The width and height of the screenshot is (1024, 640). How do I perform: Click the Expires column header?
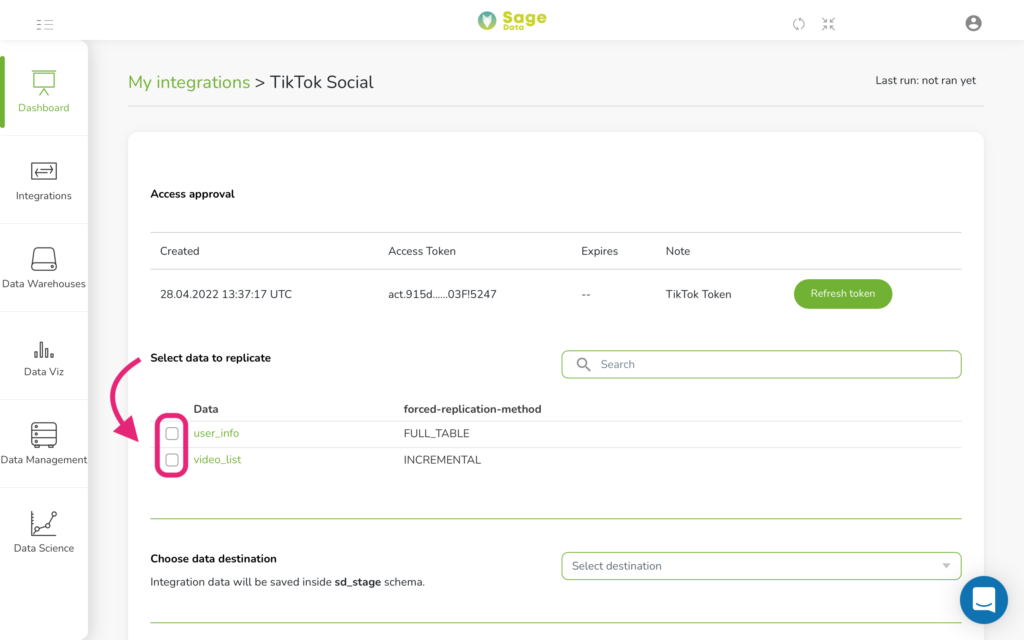click(600, 251)
